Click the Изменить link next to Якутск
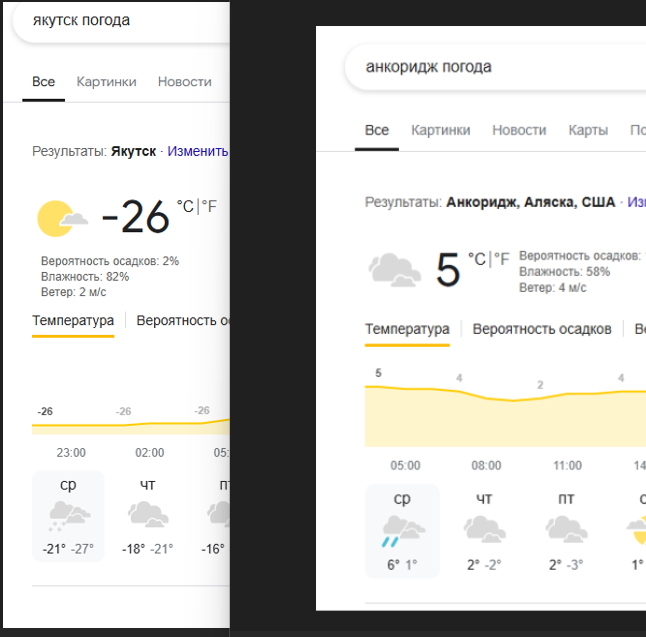Screen dimensions: 646x637 pos(198,151)
